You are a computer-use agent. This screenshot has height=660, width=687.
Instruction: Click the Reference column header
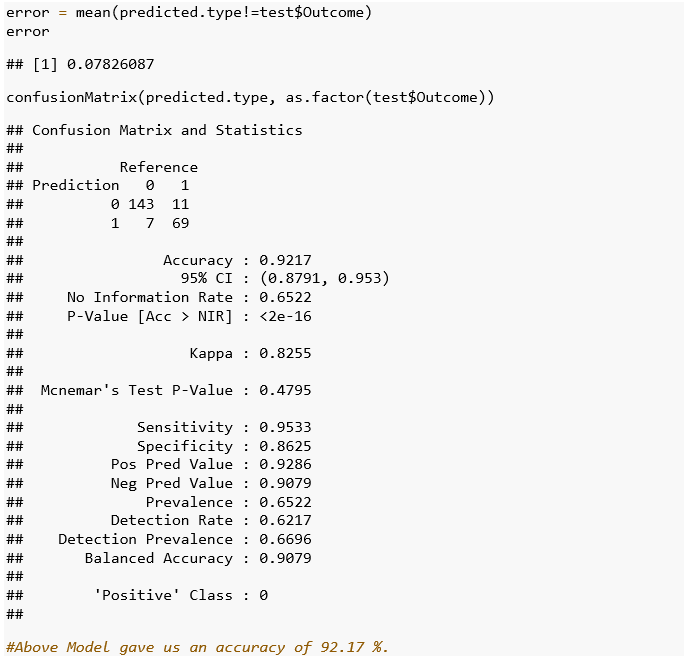coord(159,167)
